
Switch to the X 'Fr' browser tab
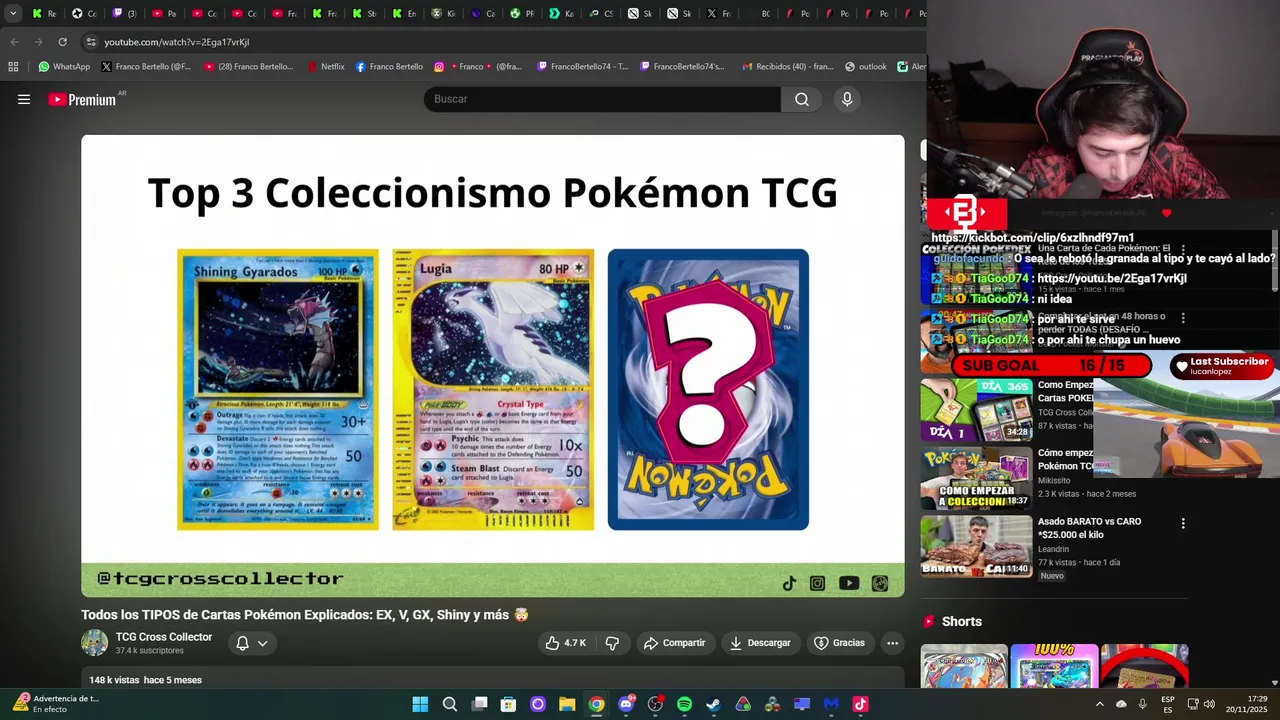click(719, 13)
